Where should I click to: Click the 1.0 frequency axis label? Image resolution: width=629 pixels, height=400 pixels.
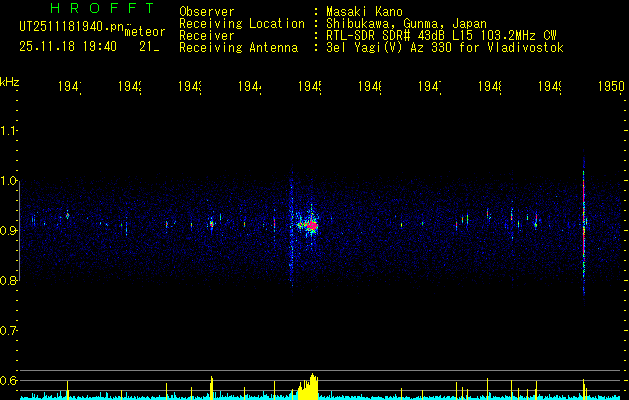pos(9,181)
